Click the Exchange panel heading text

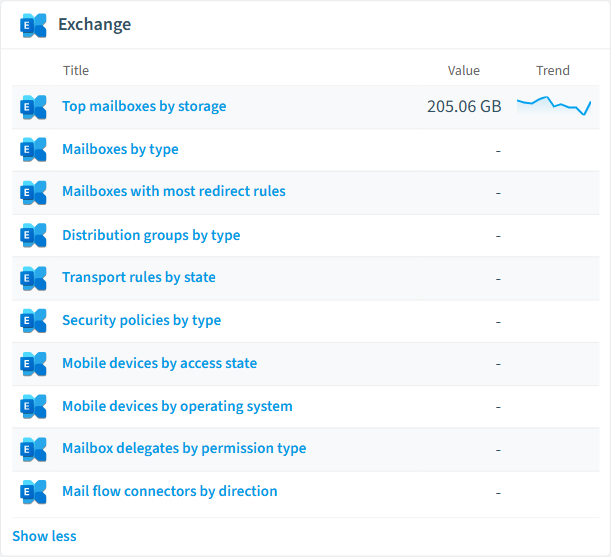[95, 25]
